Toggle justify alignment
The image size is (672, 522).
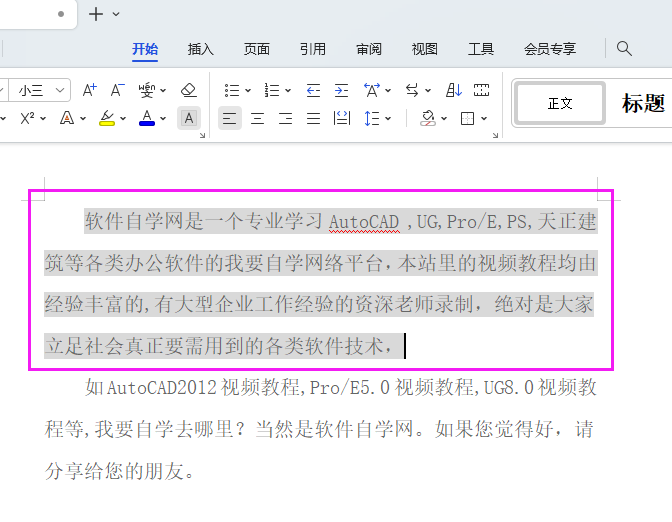click(x=313, y=118)
